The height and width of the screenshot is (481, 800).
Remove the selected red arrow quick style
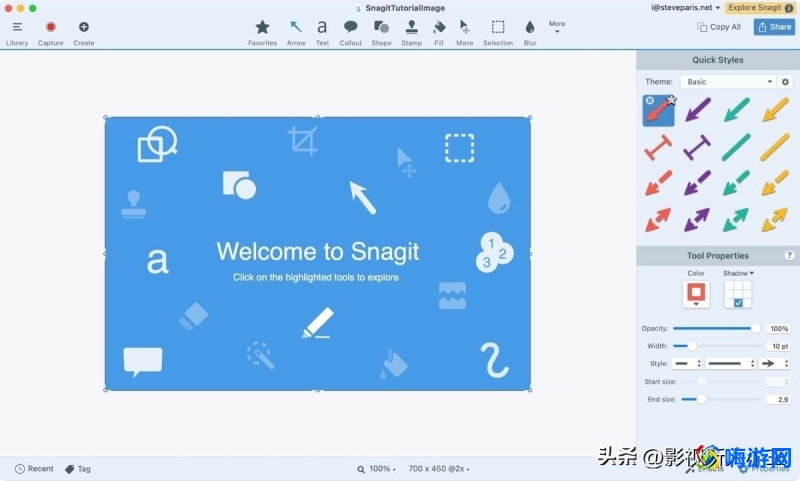(x=649, y=100)
